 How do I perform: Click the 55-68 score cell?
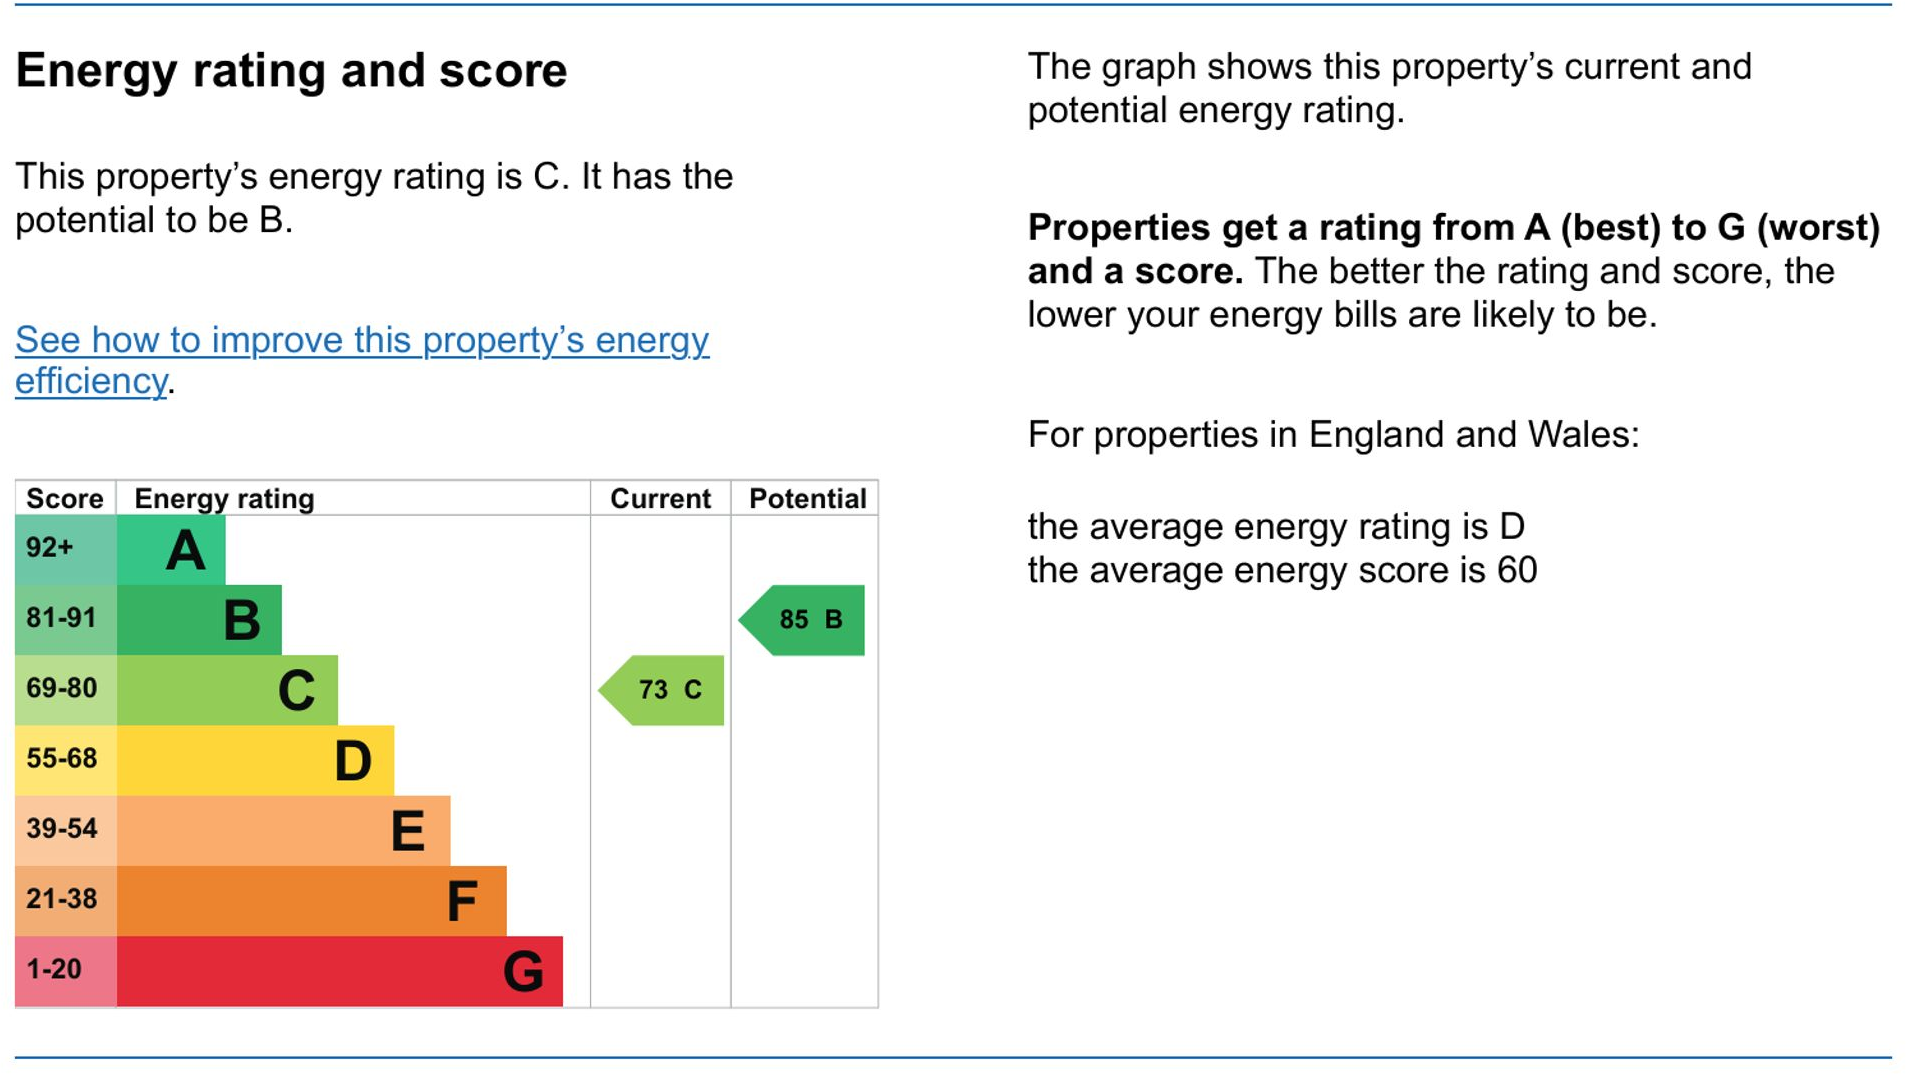pos(65,759)
